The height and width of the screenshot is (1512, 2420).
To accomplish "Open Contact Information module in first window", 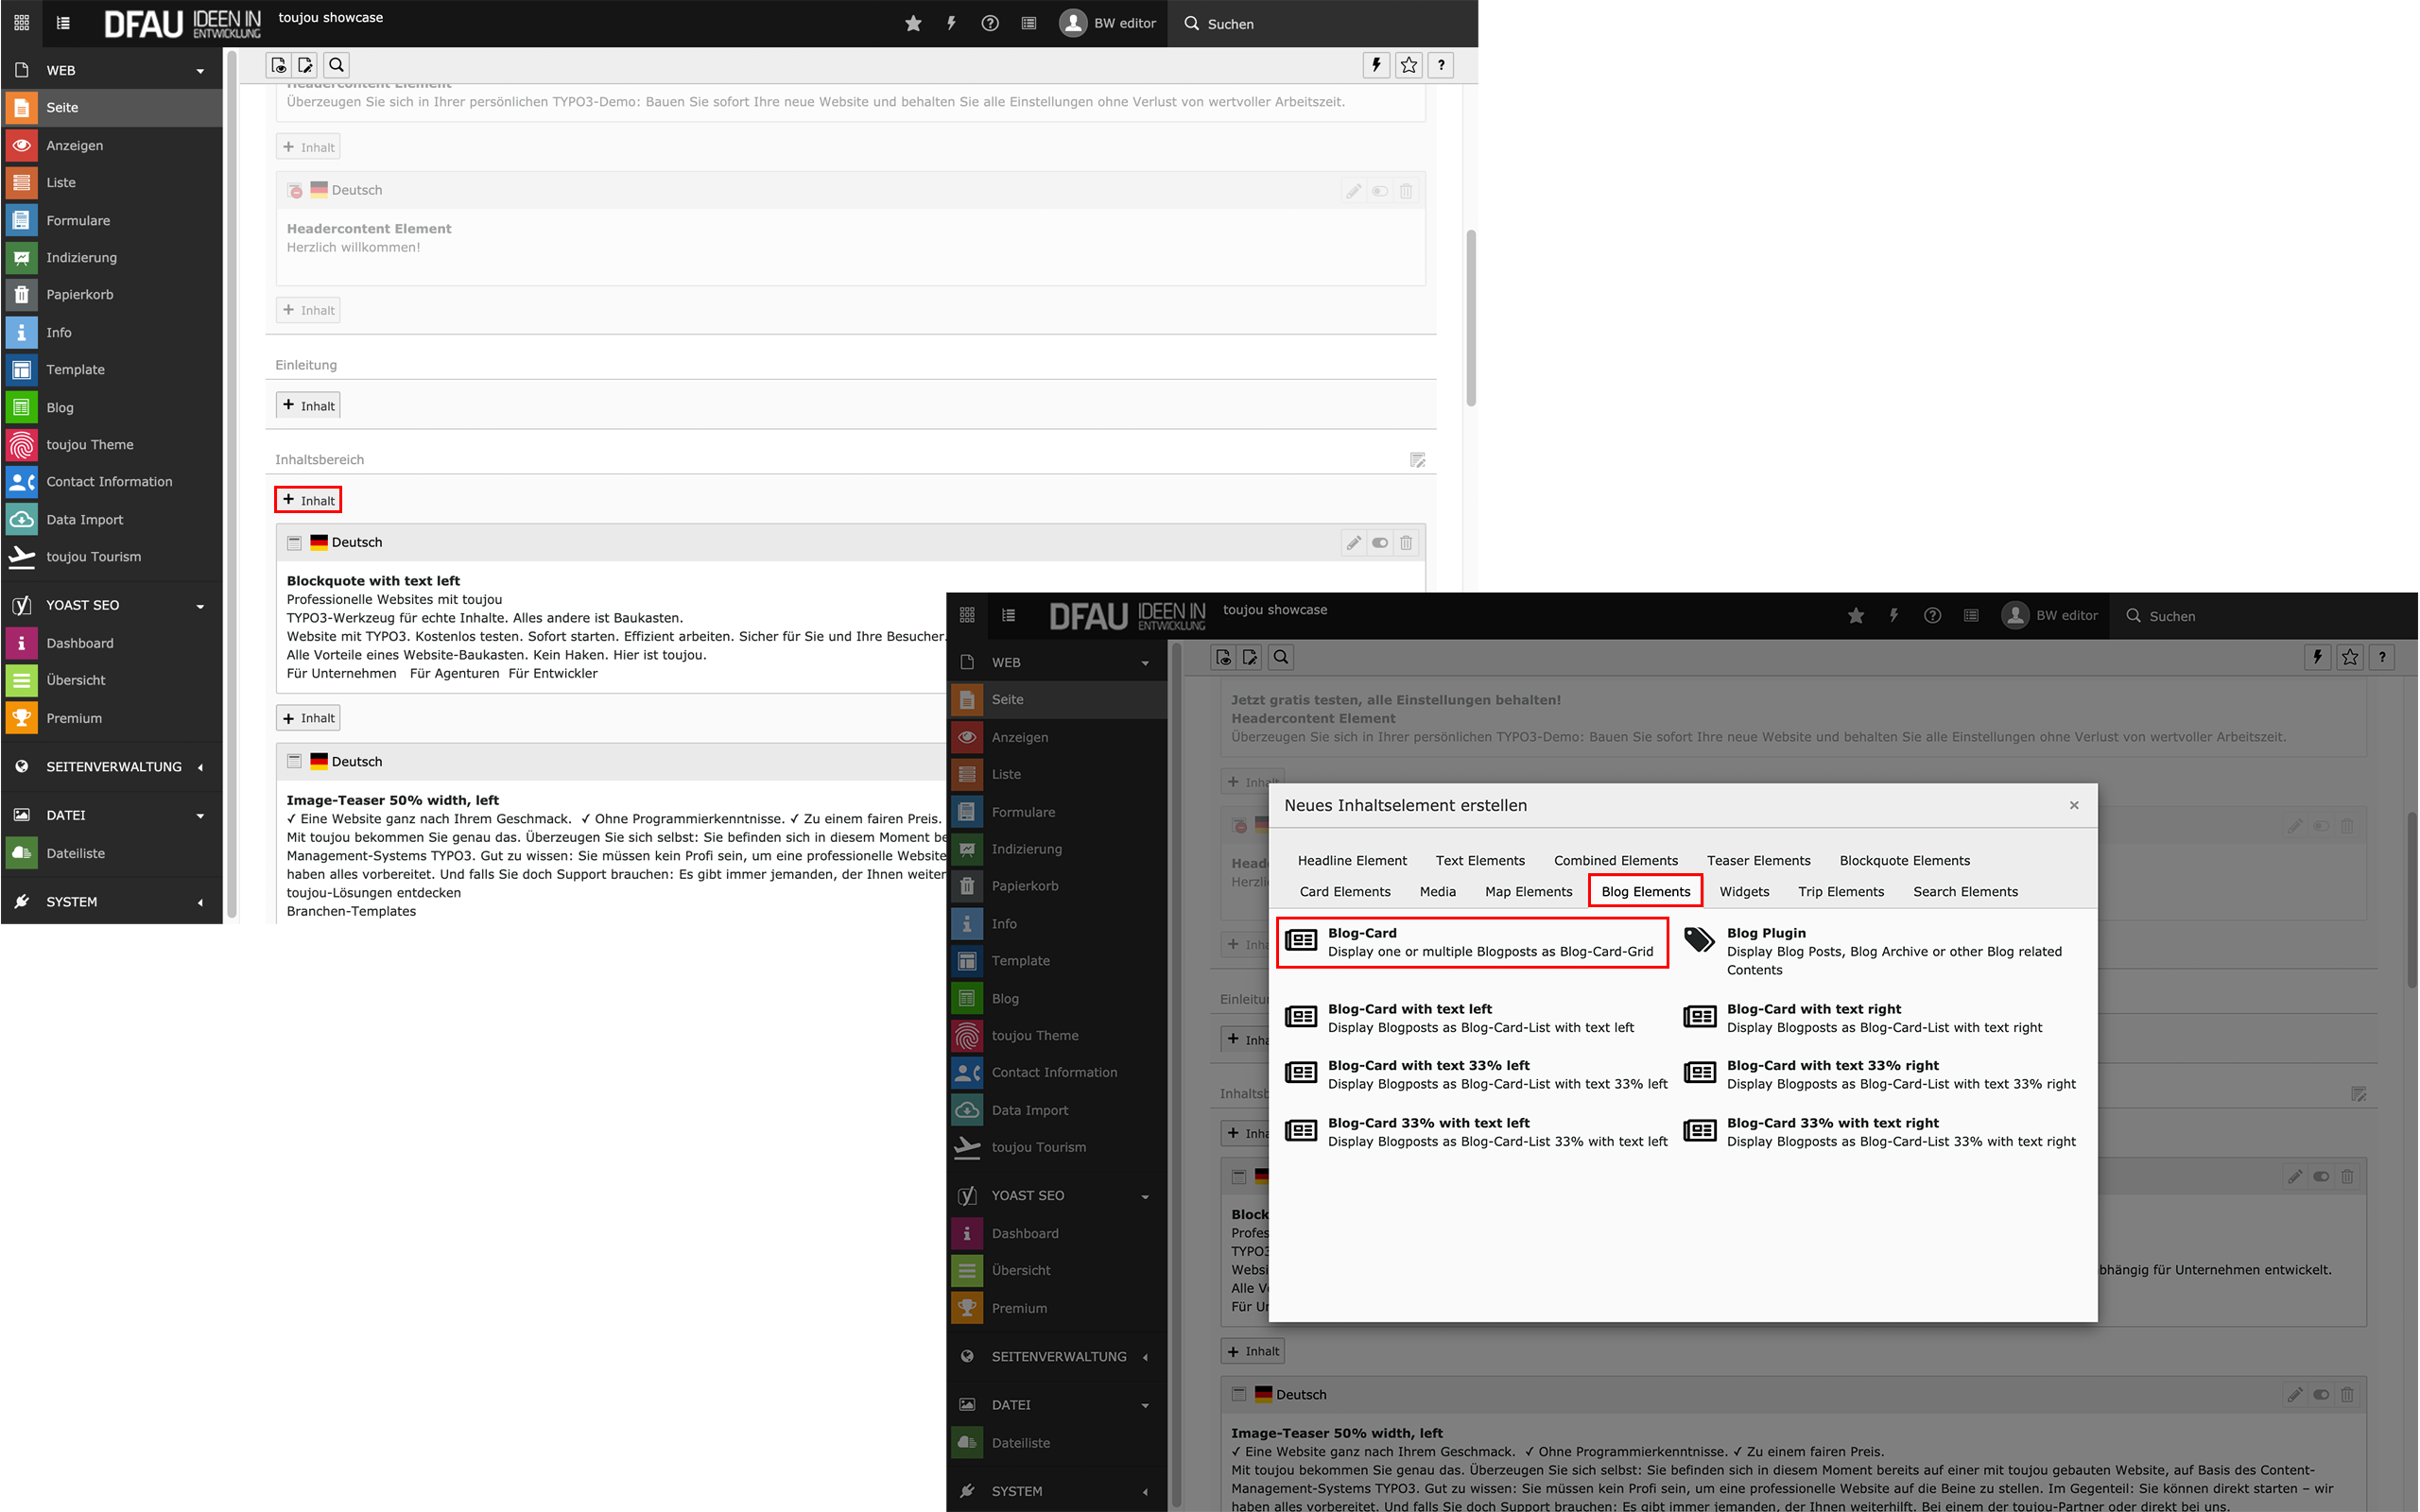I will point(112,481).
